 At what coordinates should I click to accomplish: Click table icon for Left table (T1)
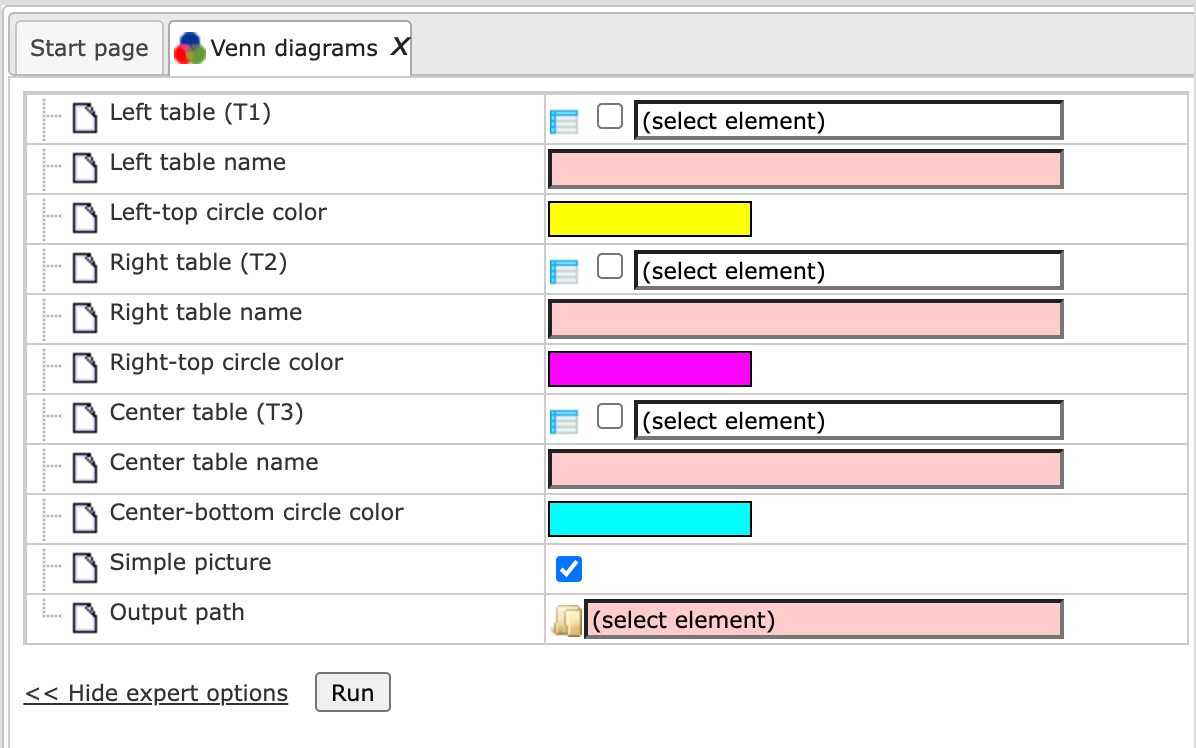tap(564, 121)
